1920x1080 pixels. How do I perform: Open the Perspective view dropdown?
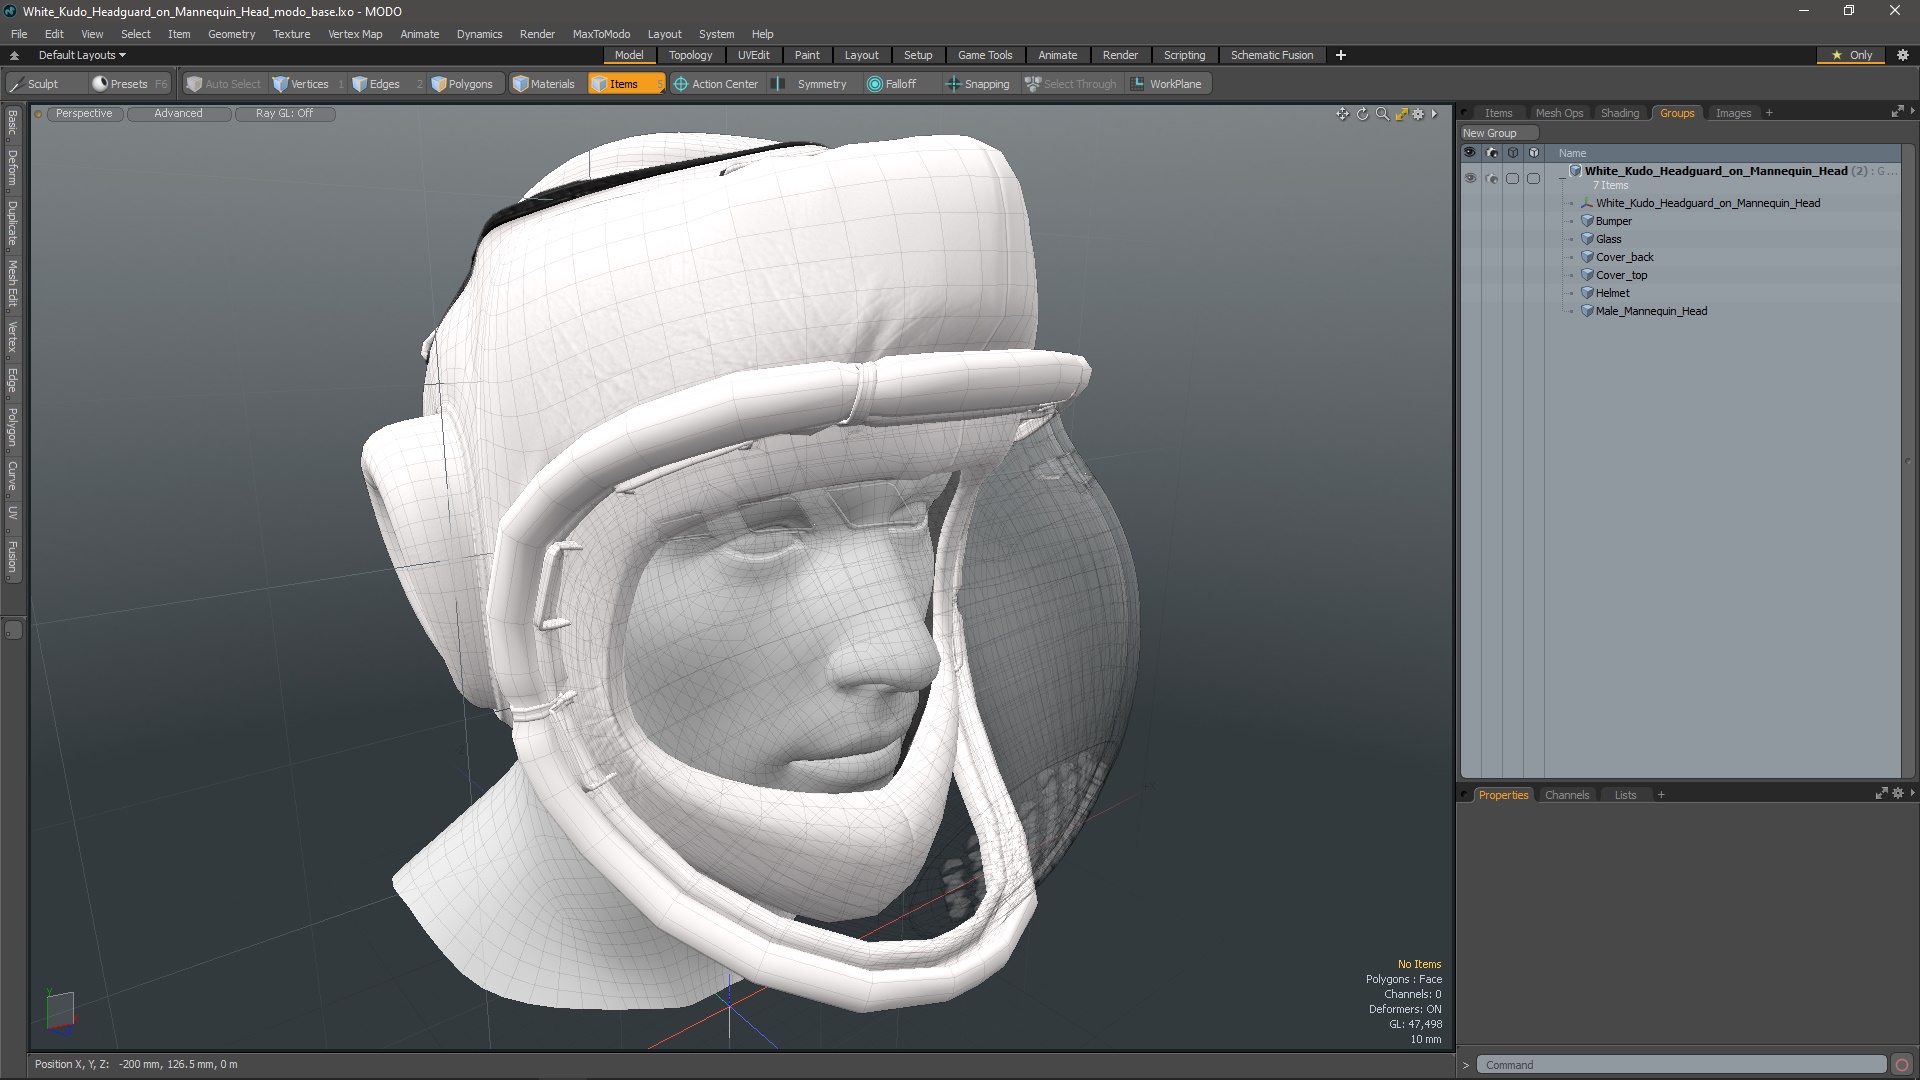[84, 114]
